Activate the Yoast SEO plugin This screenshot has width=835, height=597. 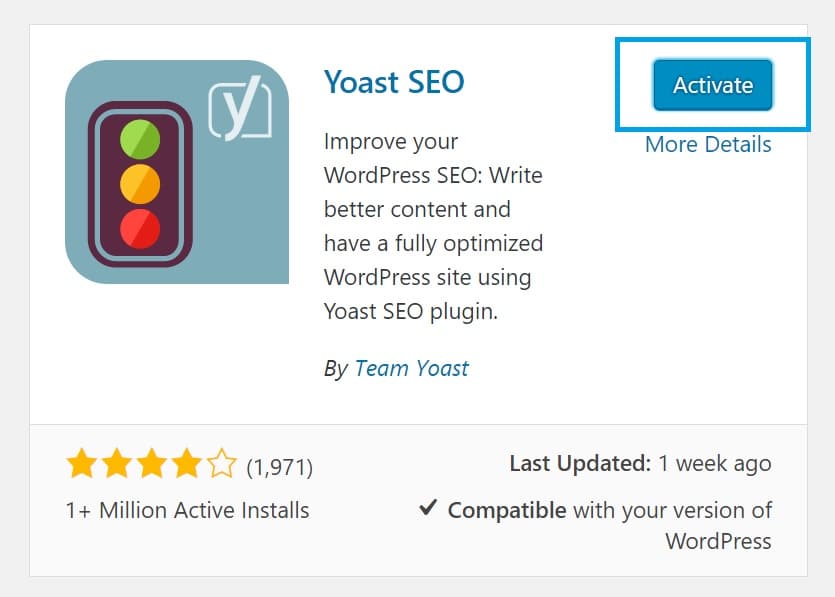tap(713, 85)
